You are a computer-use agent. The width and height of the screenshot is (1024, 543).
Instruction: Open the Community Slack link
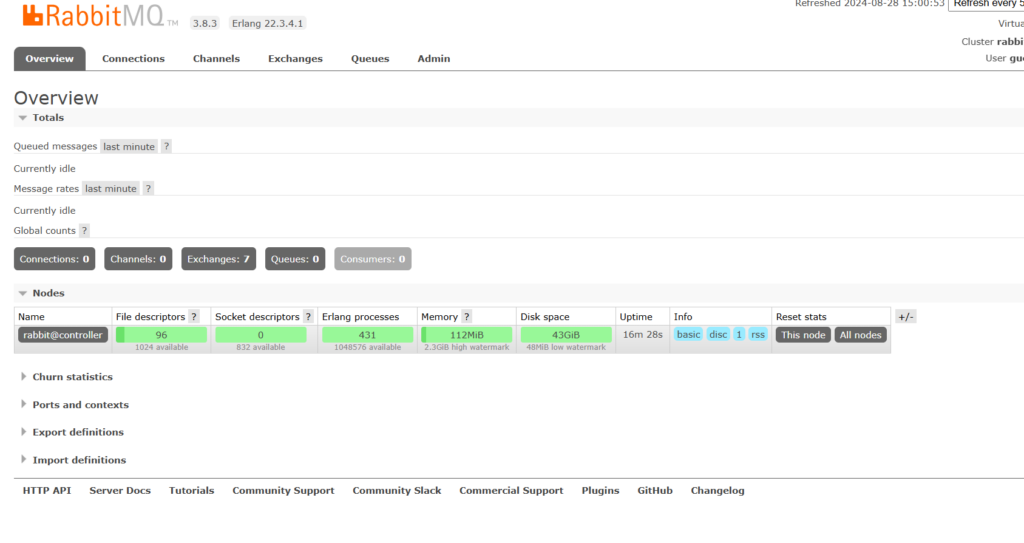click(x=397, y=491)
